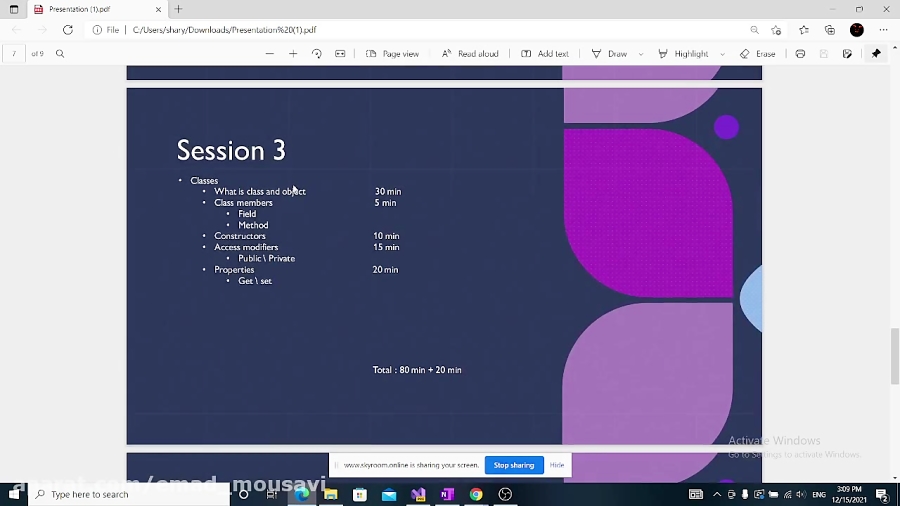Hide the screen sharing notification
900x506 pixels.
(557, 465)
